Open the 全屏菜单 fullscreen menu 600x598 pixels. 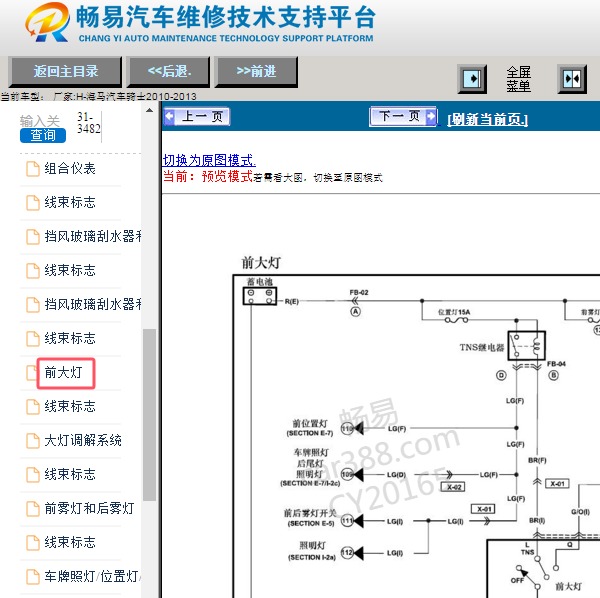pyautogui.click(x=518, y=79)
